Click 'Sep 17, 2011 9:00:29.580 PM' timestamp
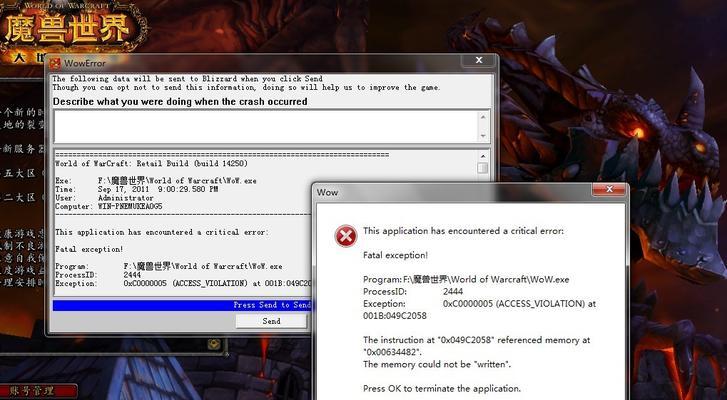Screen dimensions: 727x400 158,189
